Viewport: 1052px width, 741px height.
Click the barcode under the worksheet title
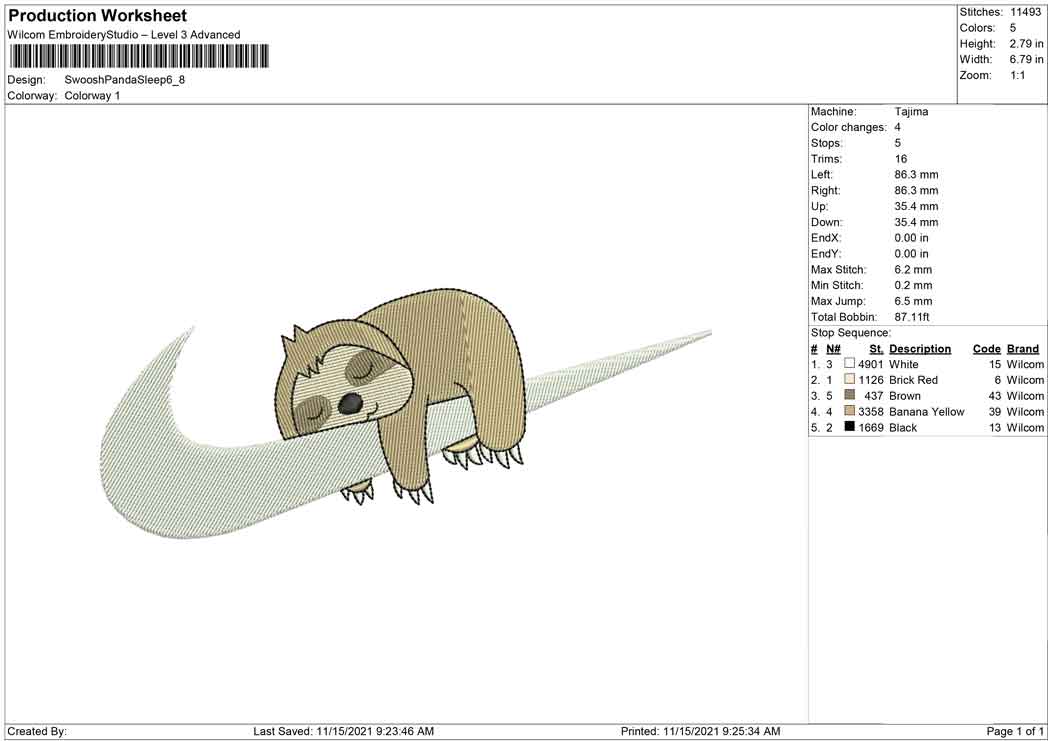(139, 56)
